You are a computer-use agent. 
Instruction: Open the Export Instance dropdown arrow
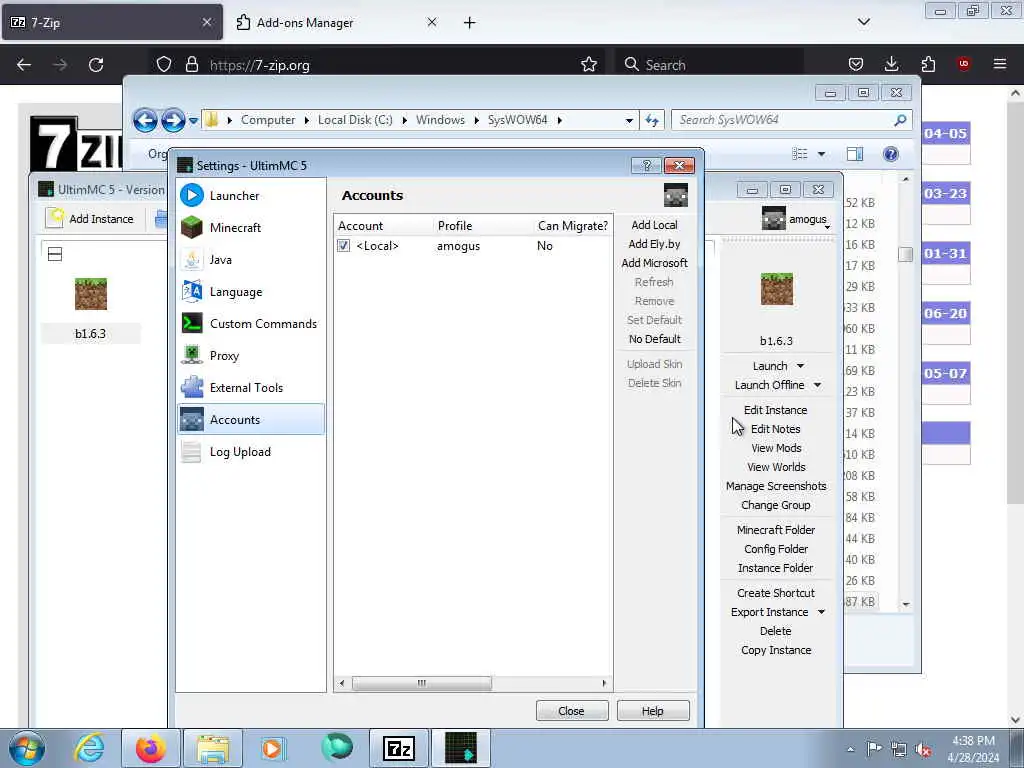coord(821,612)
